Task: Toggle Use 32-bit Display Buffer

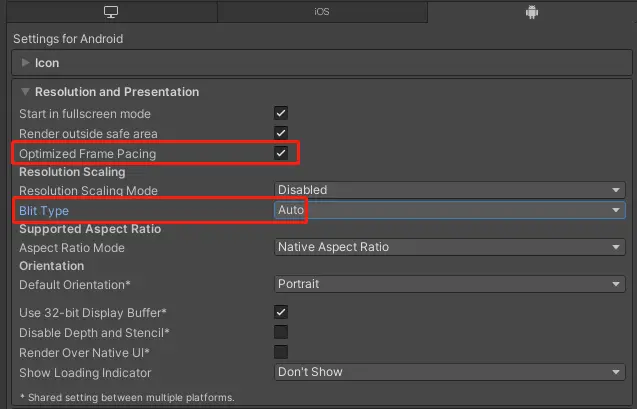Action: coord(281,313)
